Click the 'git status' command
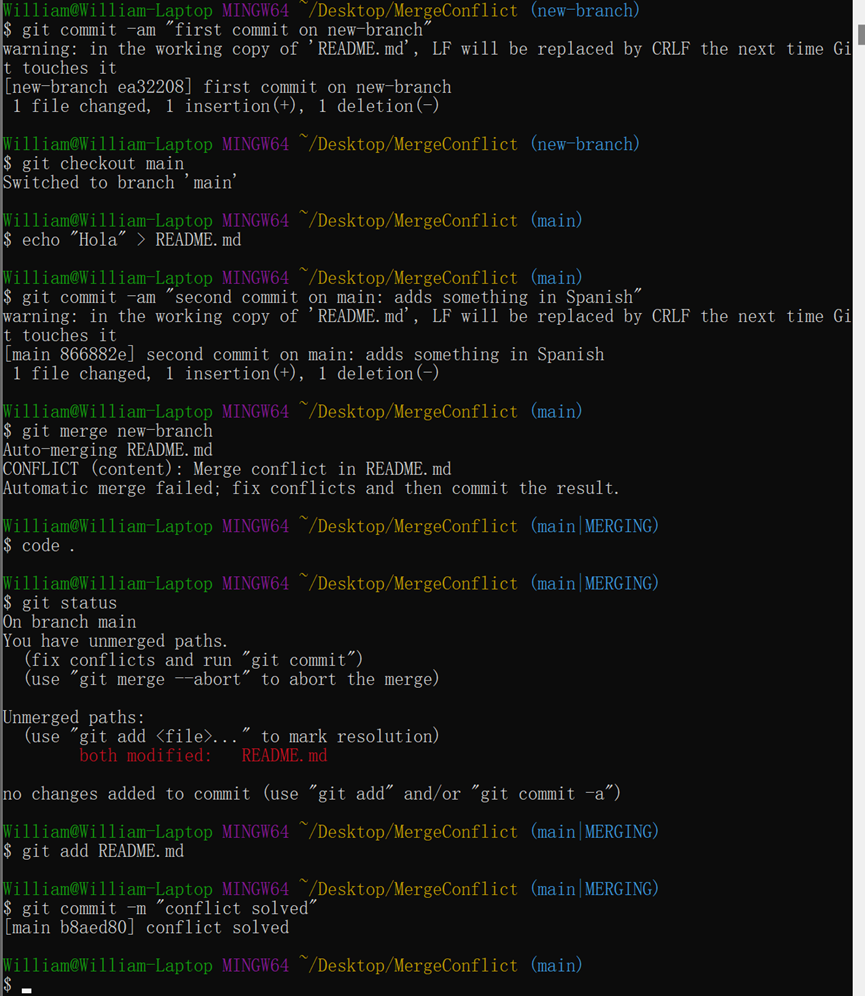 coord(70,603)
